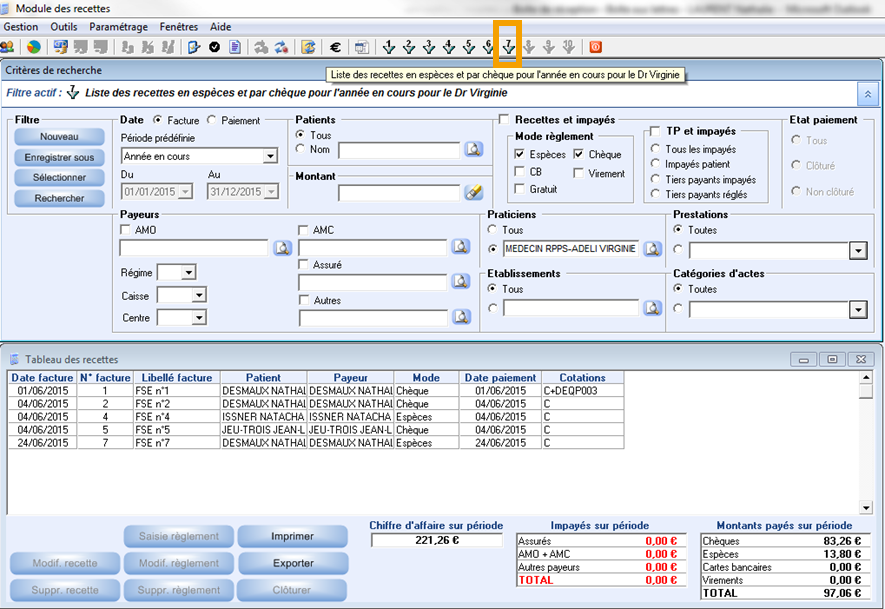This screenshot has width=885, height=609.
Task: Open the Régime dropdown list
Action: click(x=188, y=272)
